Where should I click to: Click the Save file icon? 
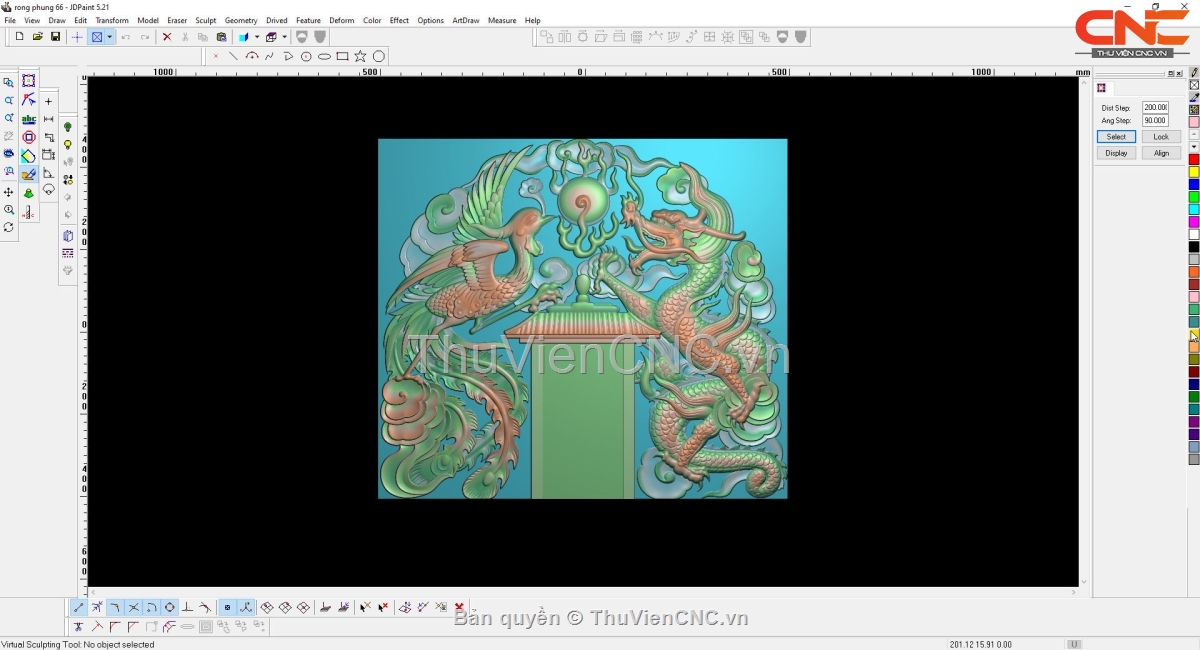55,37
